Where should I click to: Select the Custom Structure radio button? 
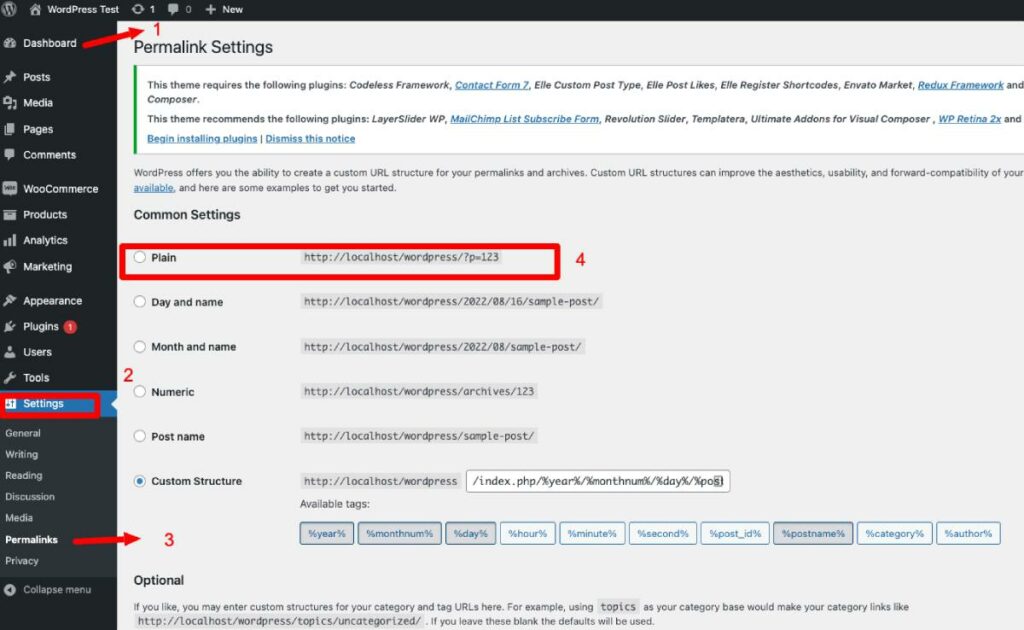[140, 481]
